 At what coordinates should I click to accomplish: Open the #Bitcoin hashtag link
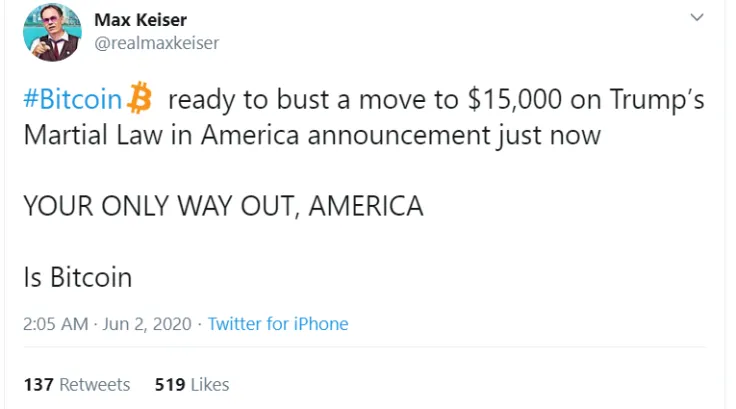point(73,99)
